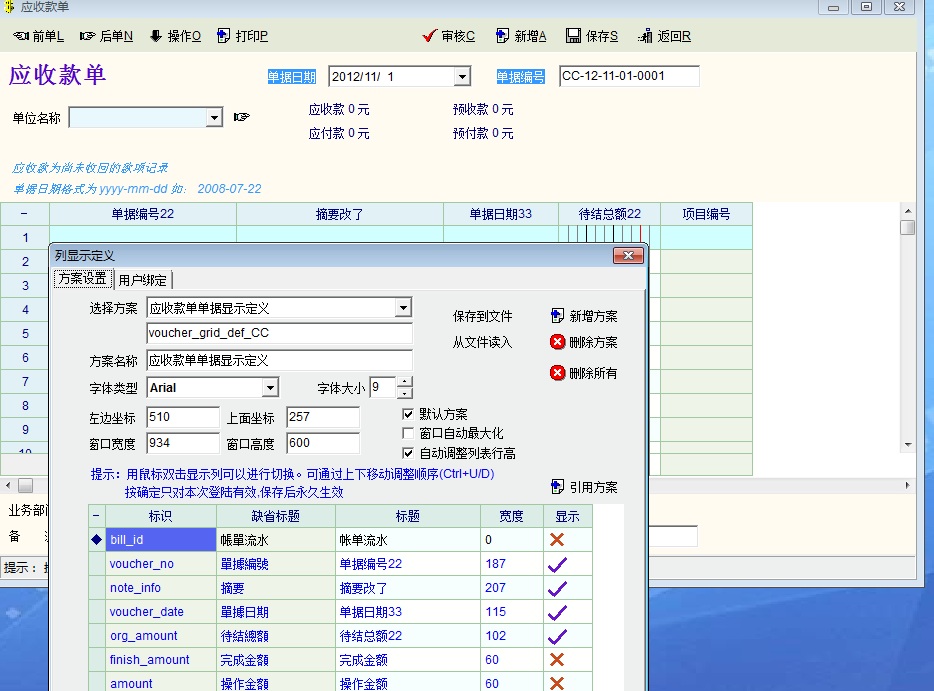Click the 保存 save disk icon
934x691 pixels.
(x=573, y=36)
